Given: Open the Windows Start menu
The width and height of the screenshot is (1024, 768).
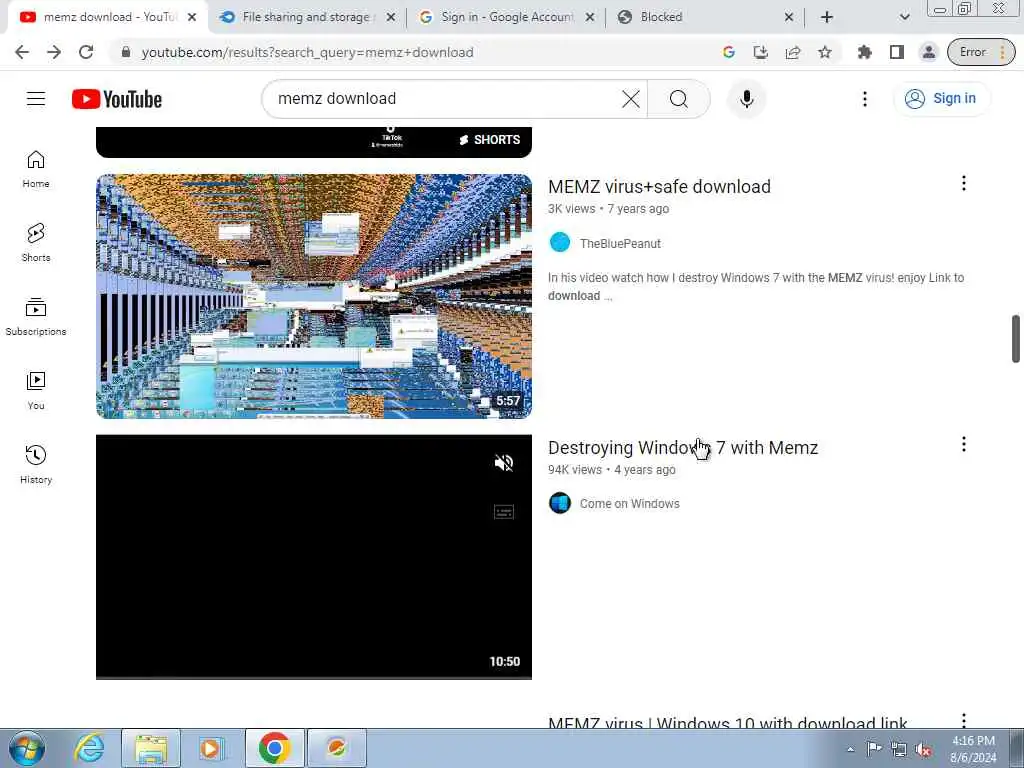Looking at the screenshot, I should [27, 748].
